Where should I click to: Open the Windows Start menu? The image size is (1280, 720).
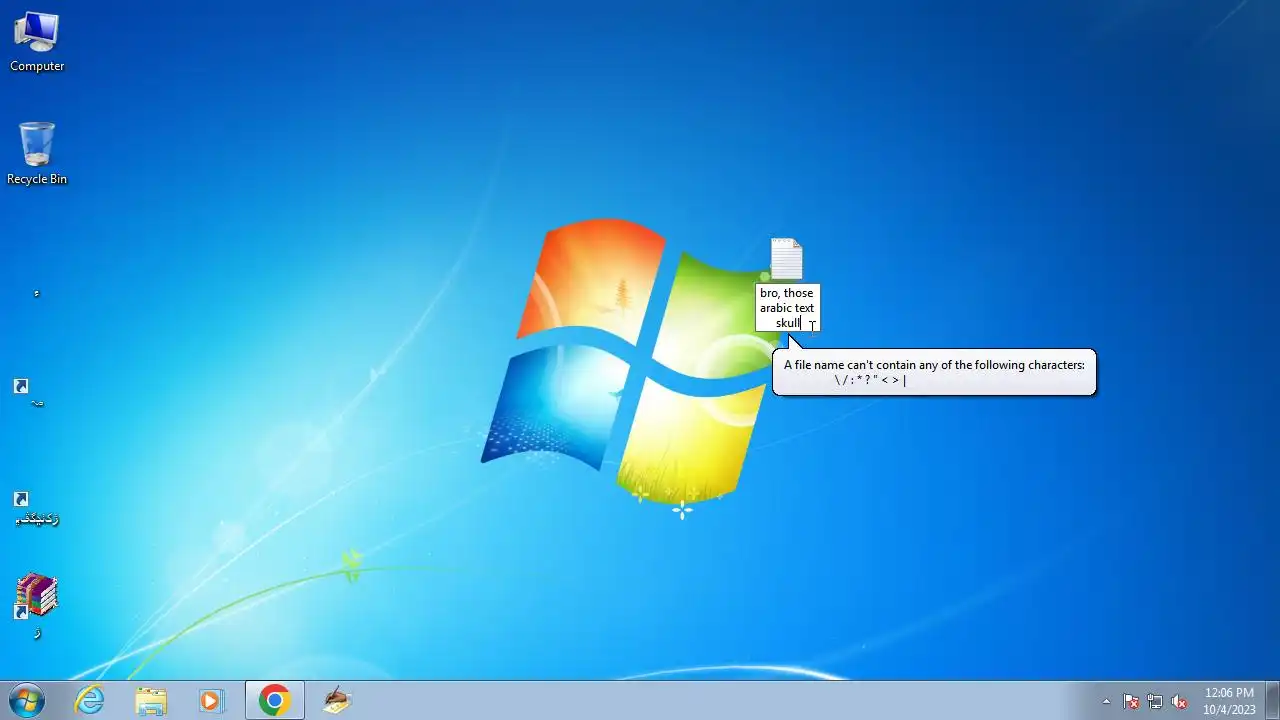coord(27,700)
